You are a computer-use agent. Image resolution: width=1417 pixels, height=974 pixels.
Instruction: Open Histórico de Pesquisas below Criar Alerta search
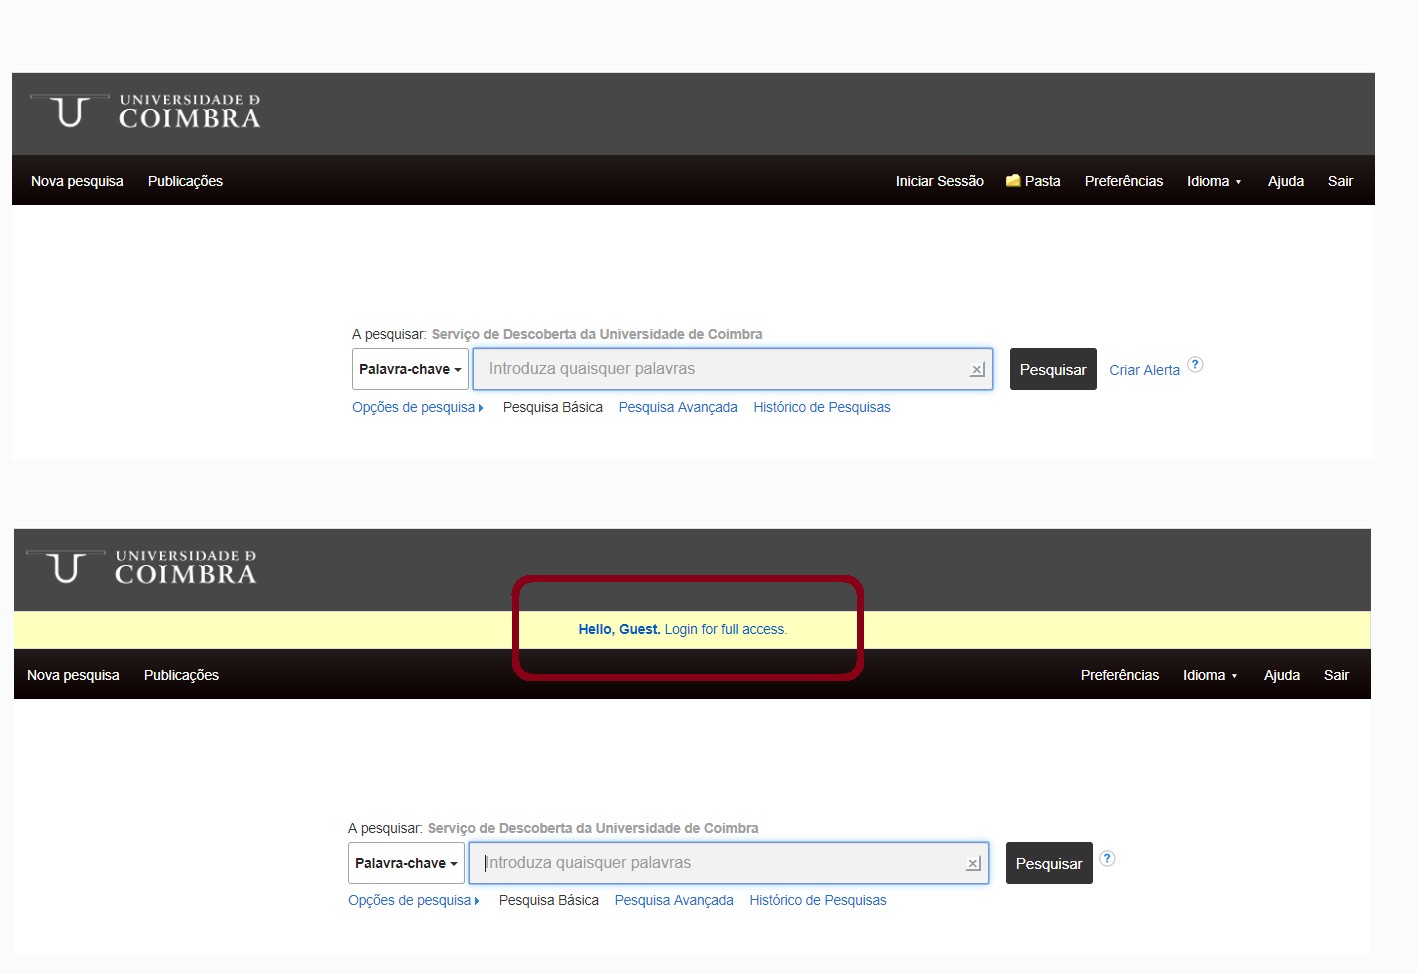pos(821,407)
